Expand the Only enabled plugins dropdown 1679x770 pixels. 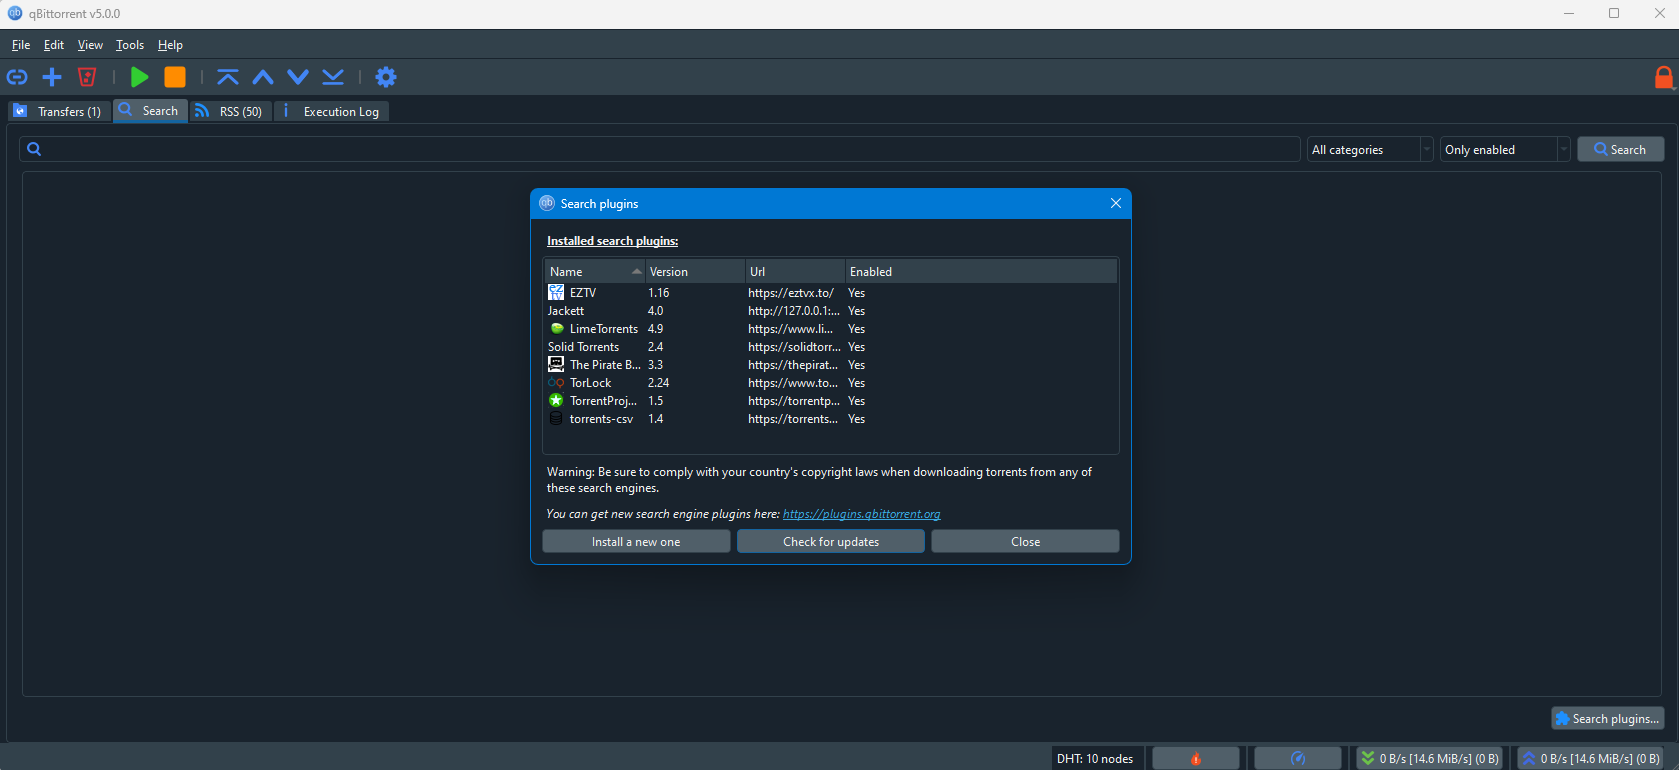1505,149
